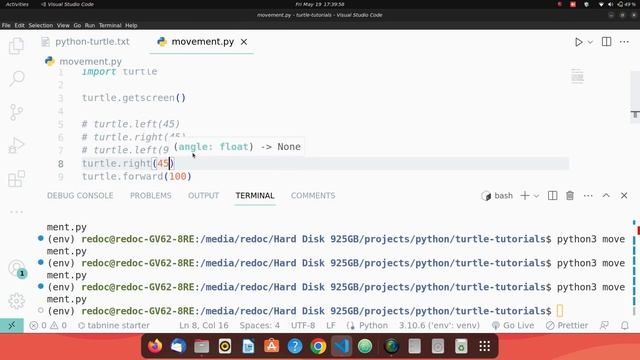Expand the run options dropdown arrow
This screenshot has height=360, width=640.
tap(590, 42)
